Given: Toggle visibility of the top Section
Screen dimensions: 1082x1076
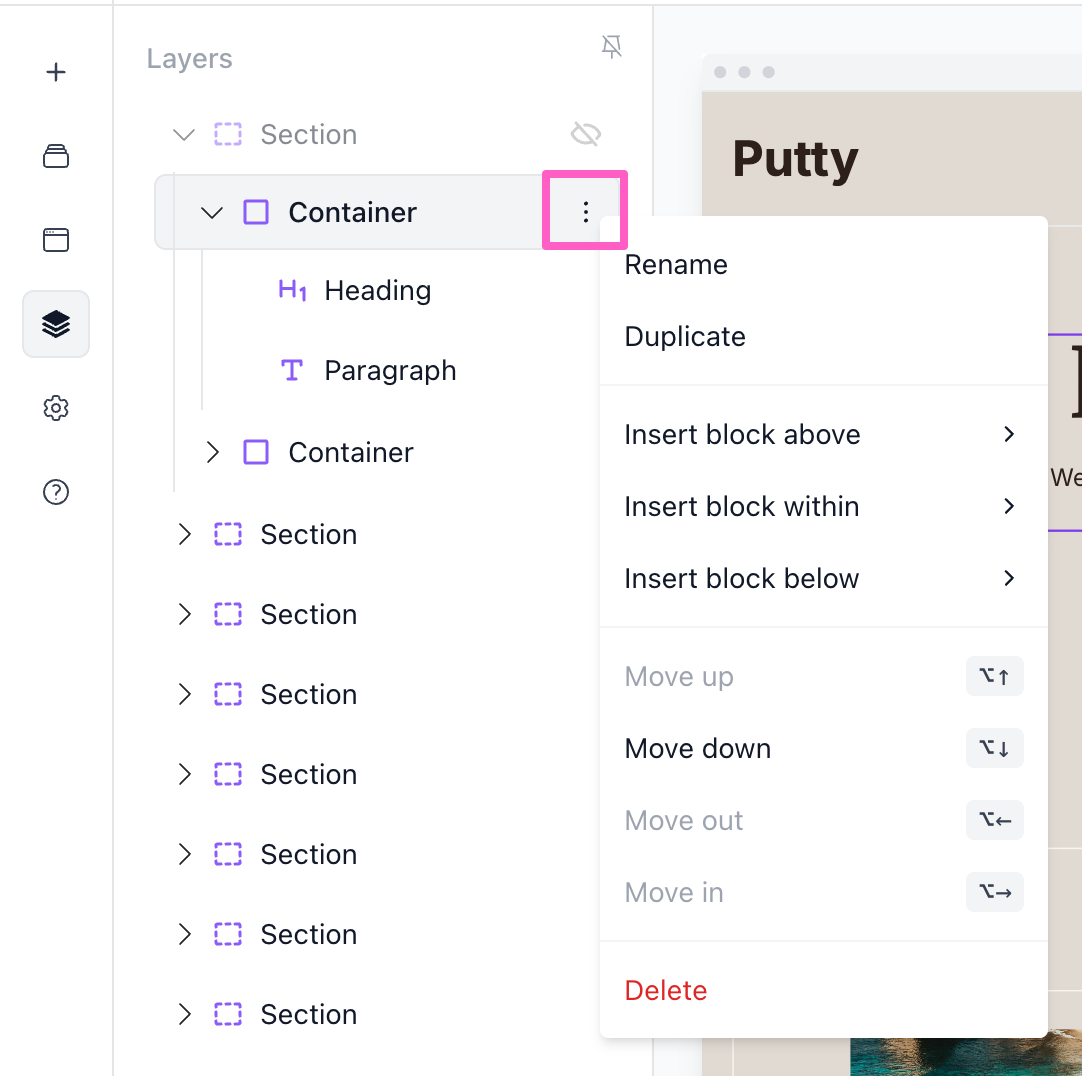Looking at the screenshot, I should pyautogui.click(x=585, y=134).
